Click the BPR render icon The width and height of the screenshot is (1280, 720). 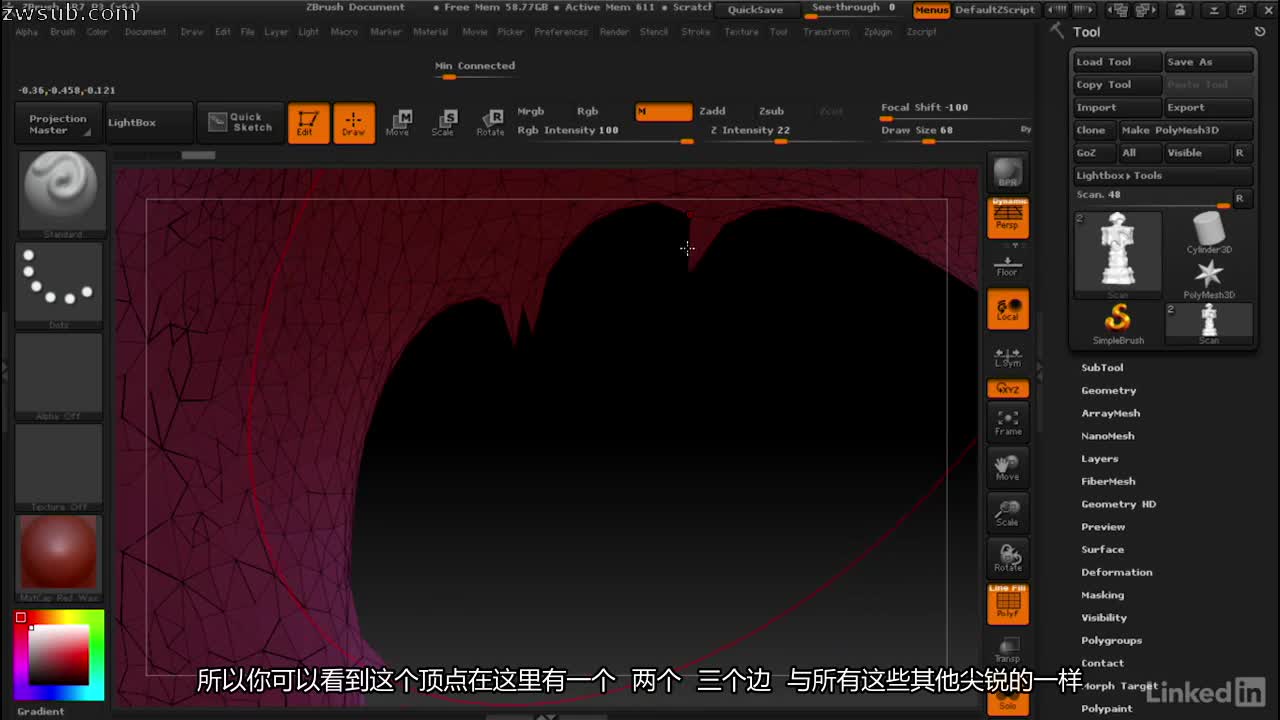1007,170
